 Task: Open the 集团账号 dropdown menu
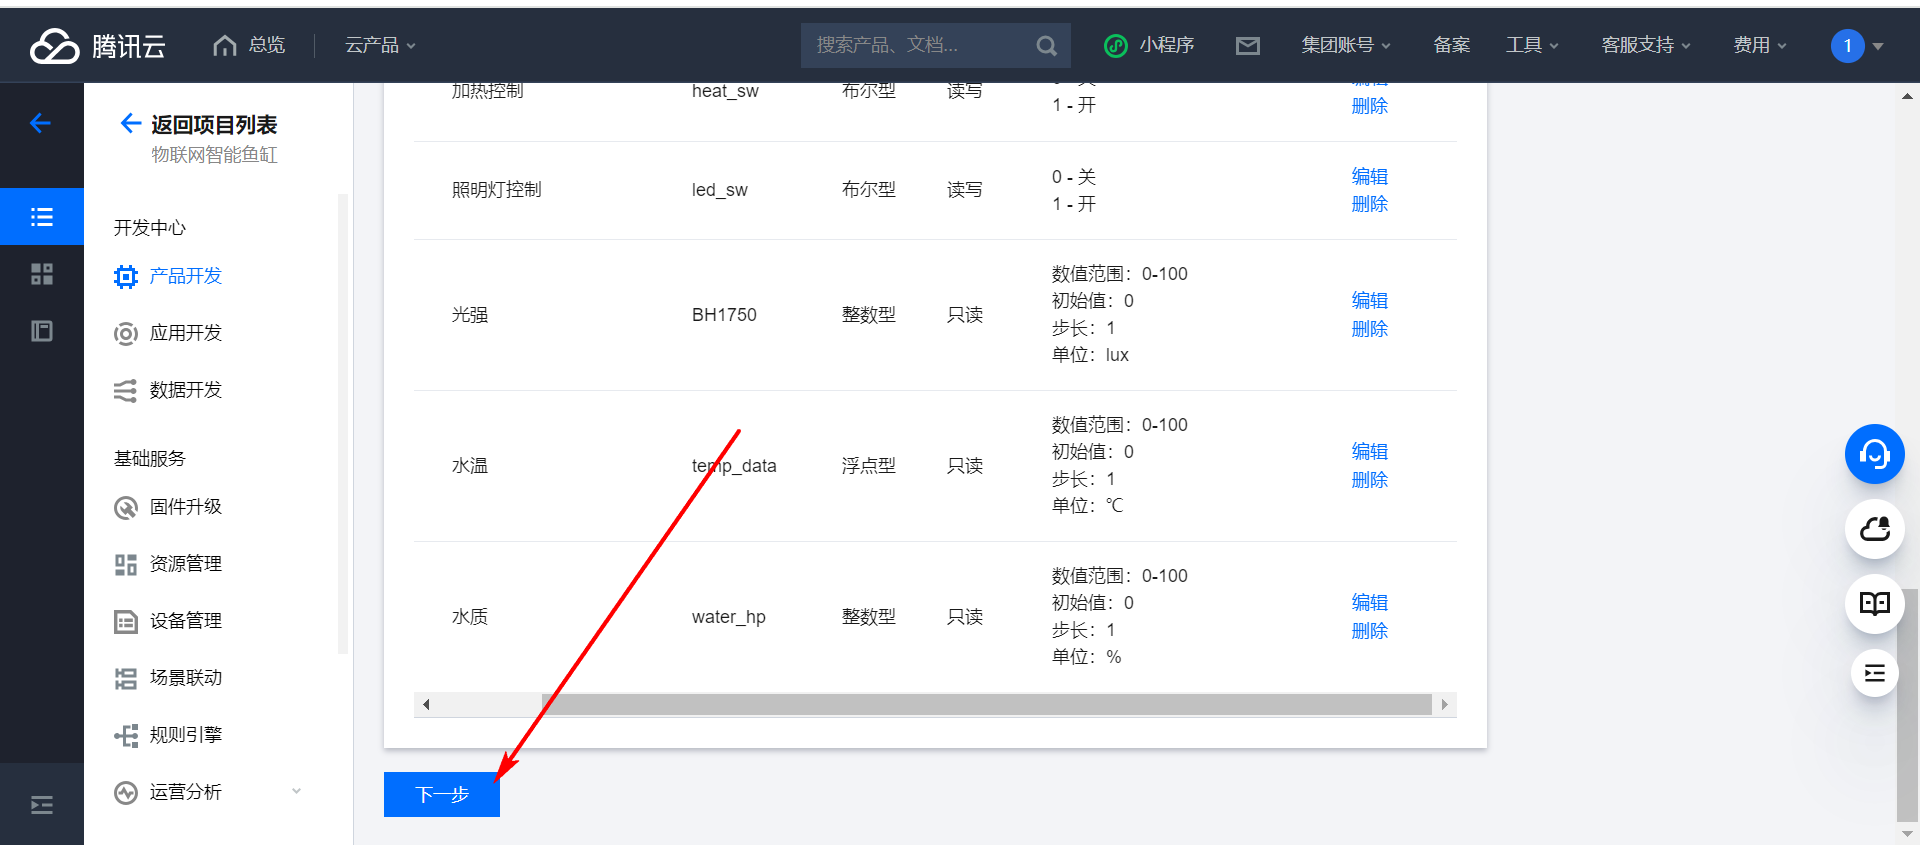1345,46
